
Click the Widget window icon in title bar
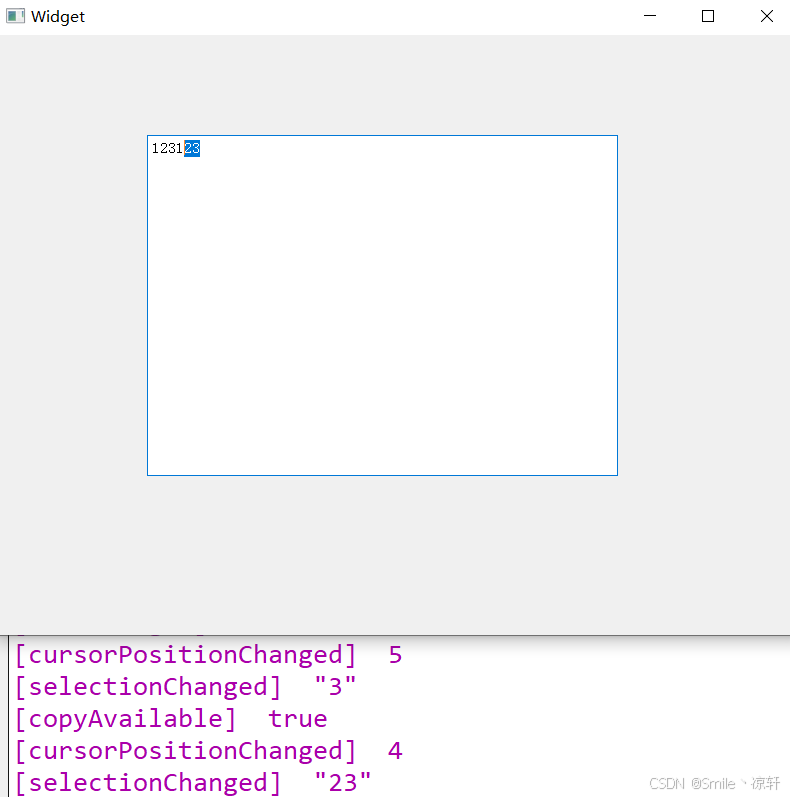[x=15, y=16]
